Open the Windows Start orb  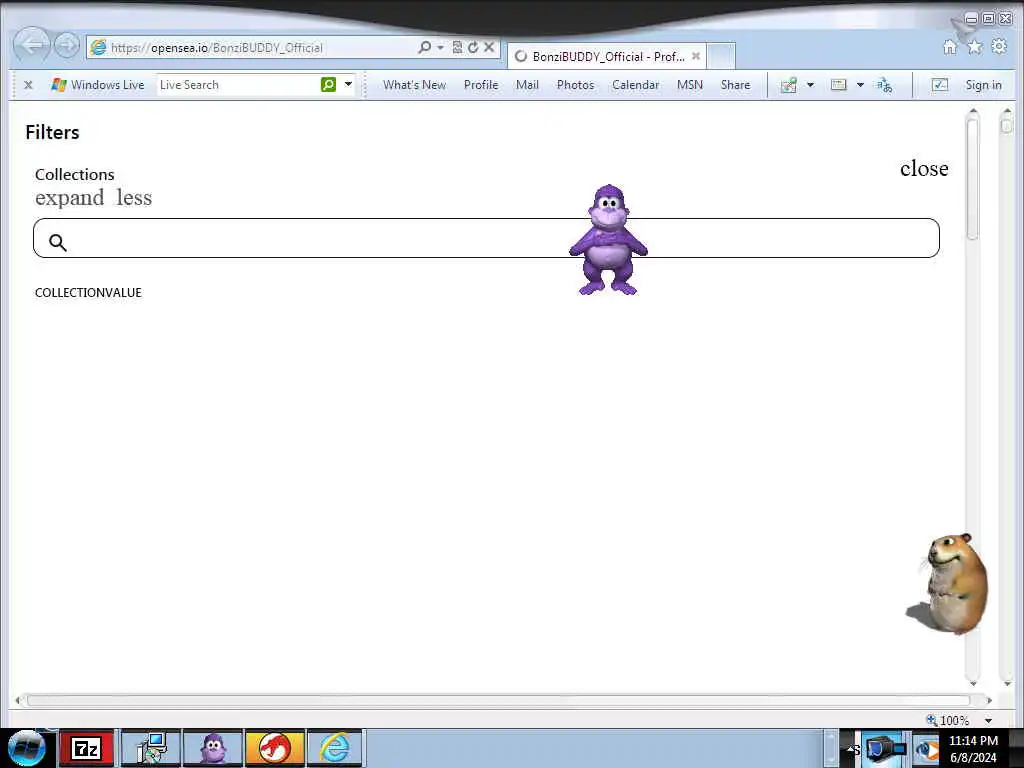27,748
